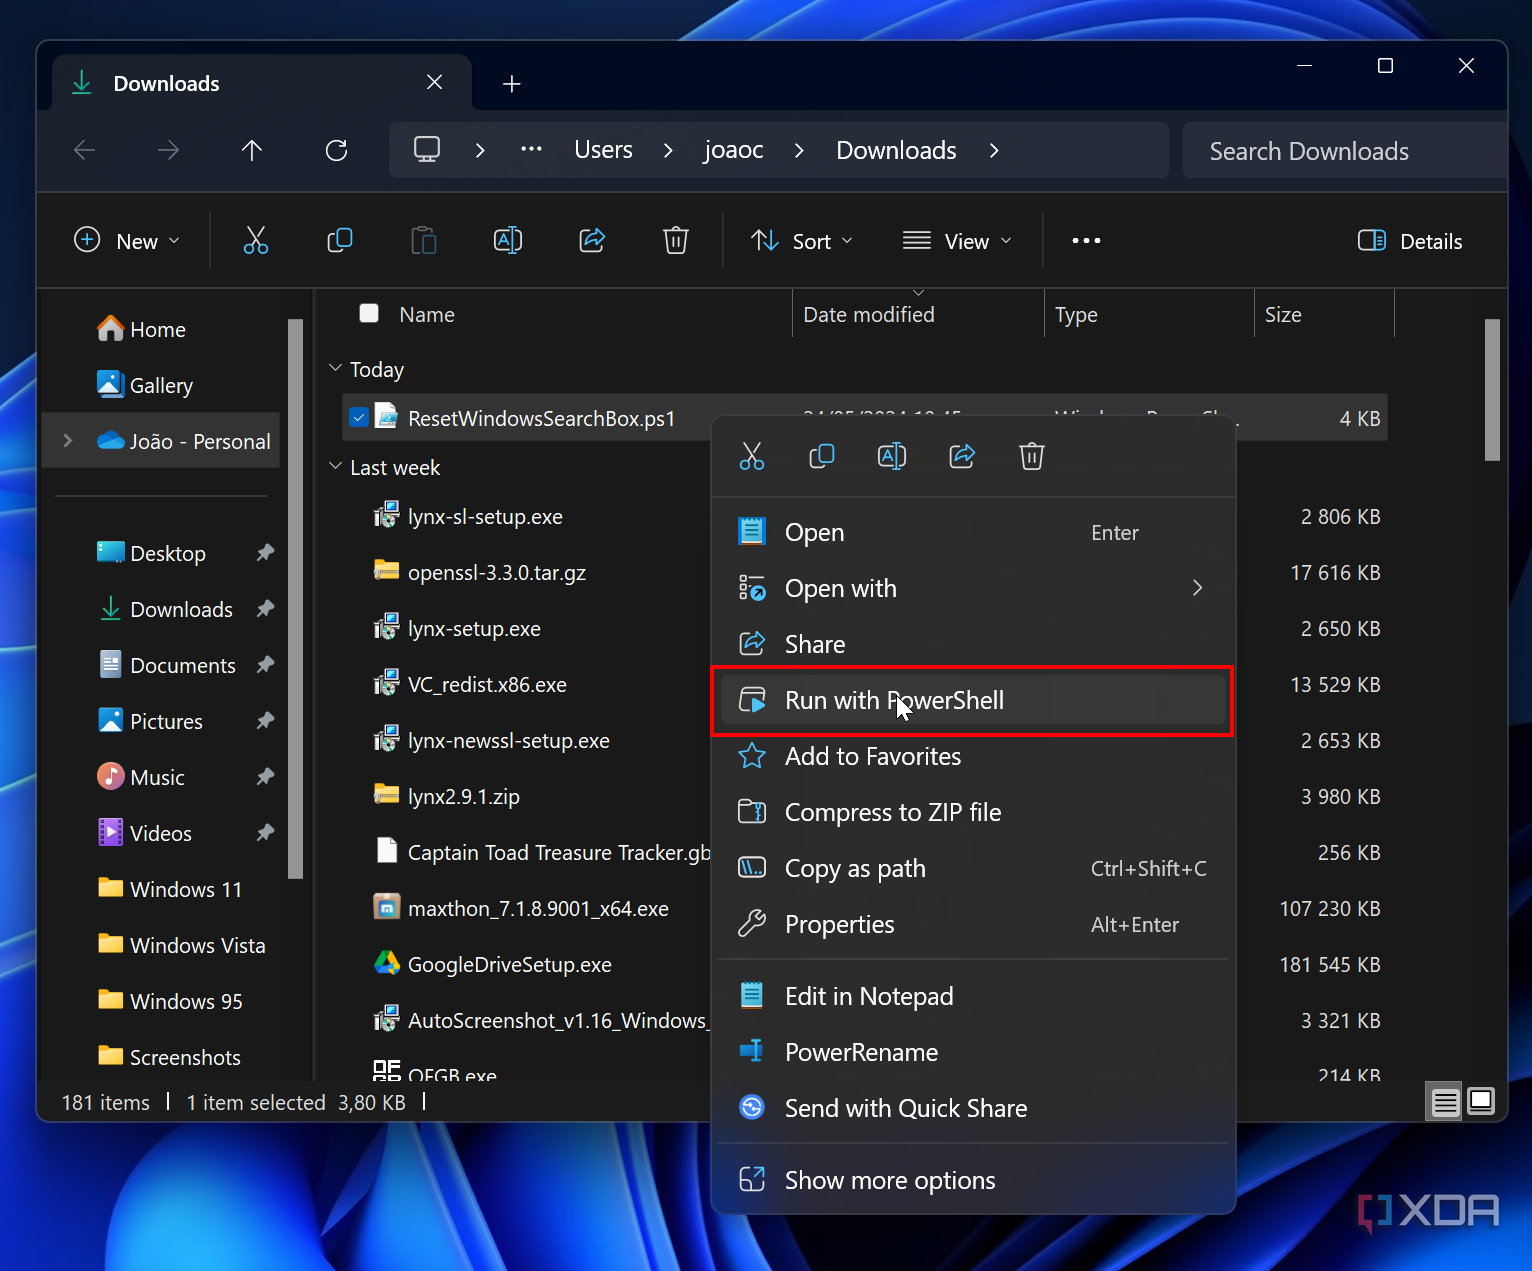Open the Sort dropdown
This screenshot has width=1532, height=1271.
click(x=801, y=240)
